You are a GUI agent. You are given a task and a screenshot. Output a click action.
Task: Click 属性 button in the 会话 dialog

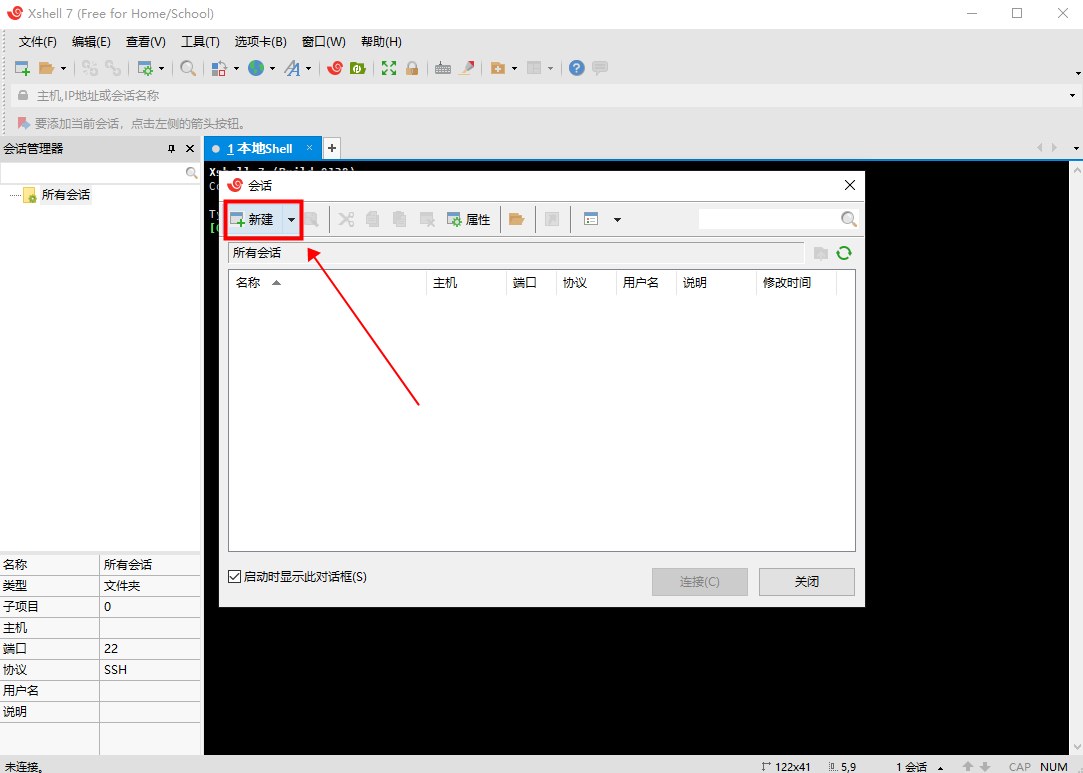(x=469, y=220)
